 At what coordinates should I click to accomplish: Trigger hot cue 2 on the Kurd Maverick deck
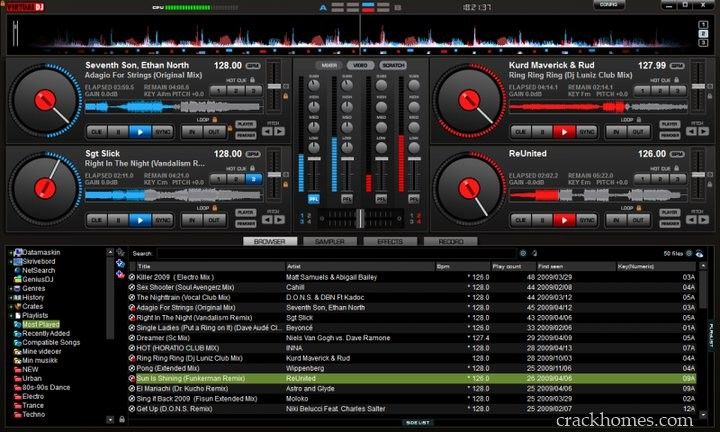(x=660, y=91)
